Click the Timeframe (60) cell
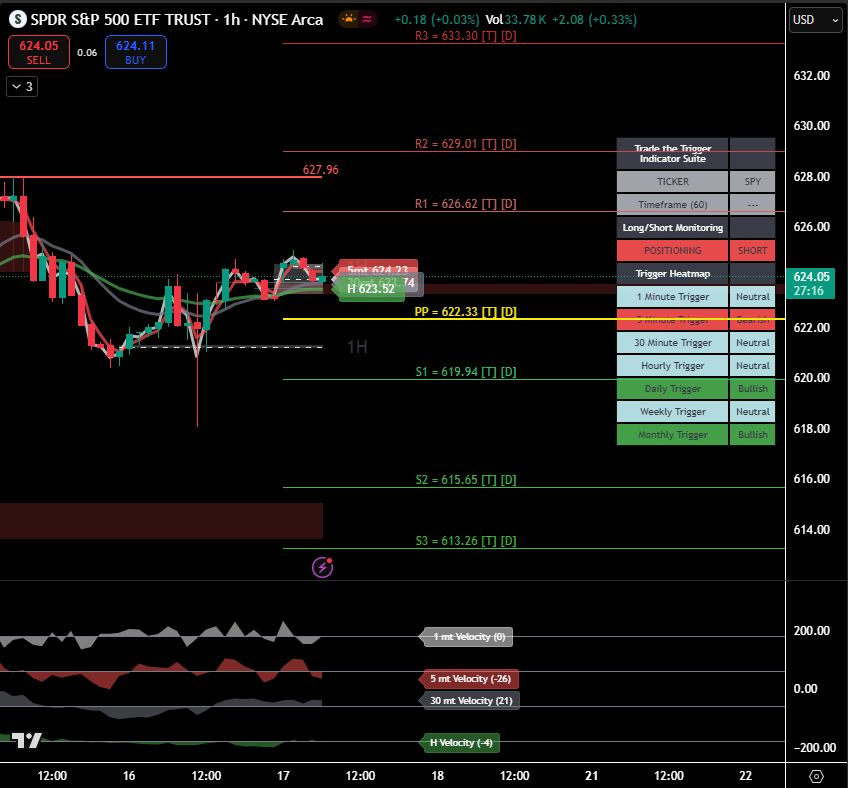The width and height of the screenshot is (848, 788). 673,204
